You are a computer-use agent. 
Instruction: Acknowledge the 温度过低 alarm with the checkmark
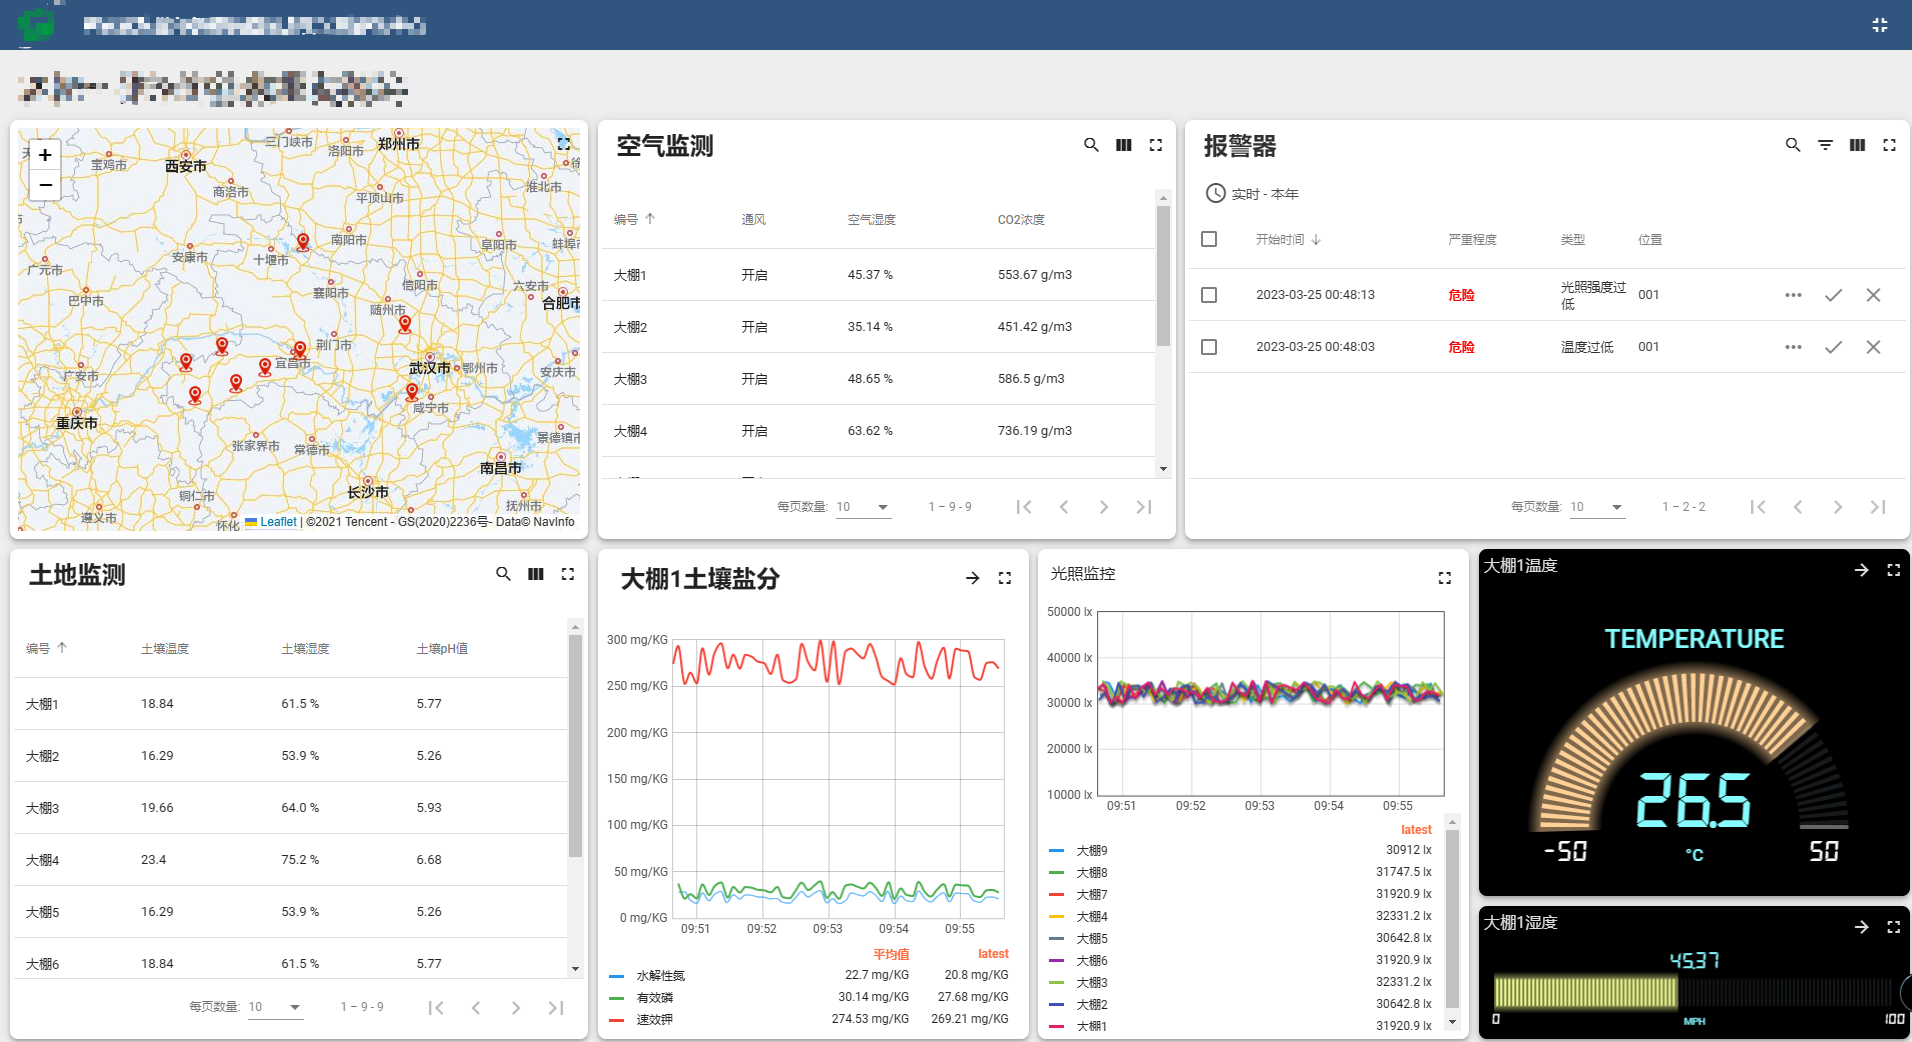(x=1833, y=347)
